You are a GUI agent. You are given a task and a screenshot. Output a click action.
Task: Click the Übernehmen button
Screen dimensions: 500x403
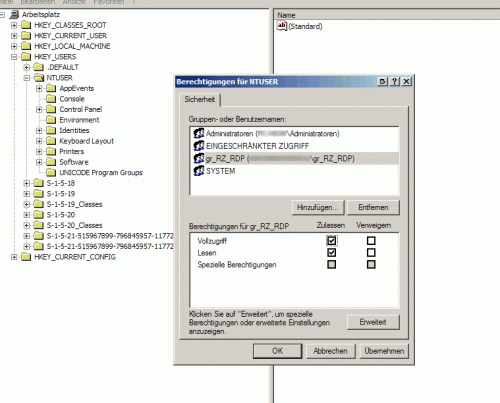pyautogui.click(x=384, y=351)
